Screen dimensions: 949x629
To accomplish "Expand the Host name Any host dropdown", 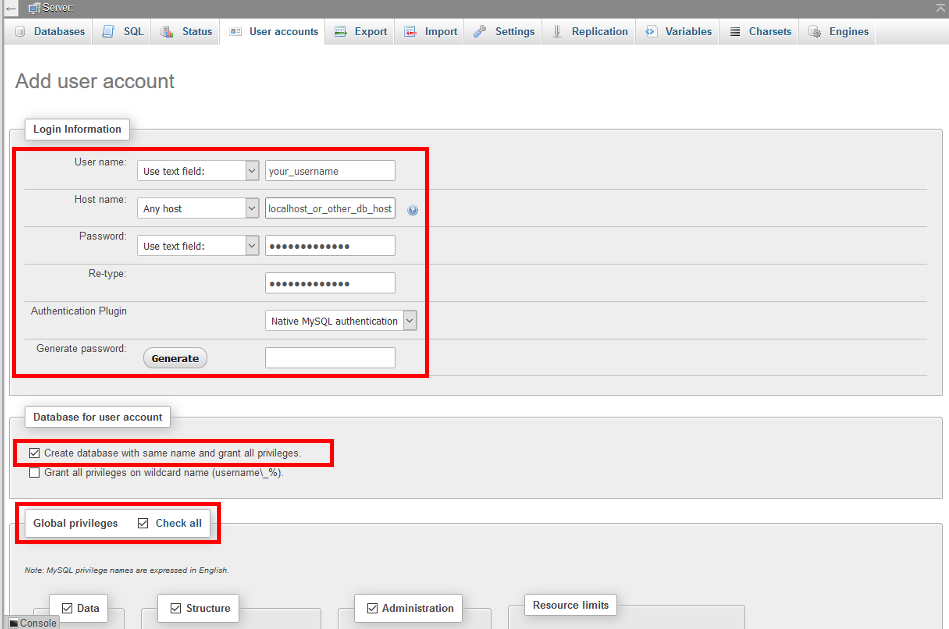I will (x=198, y=209).
